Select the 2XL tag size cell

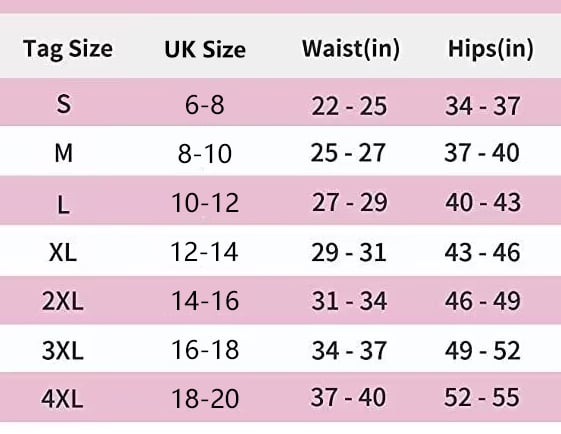(x=63, y=301)
